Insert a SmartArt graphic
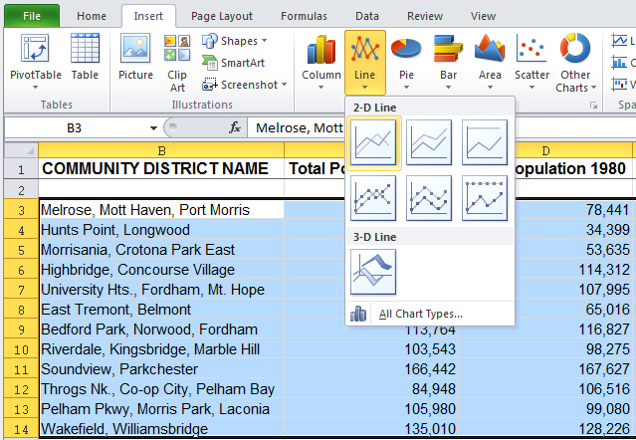Viewport: 636px width, 440px height. (x=233, y=63)
